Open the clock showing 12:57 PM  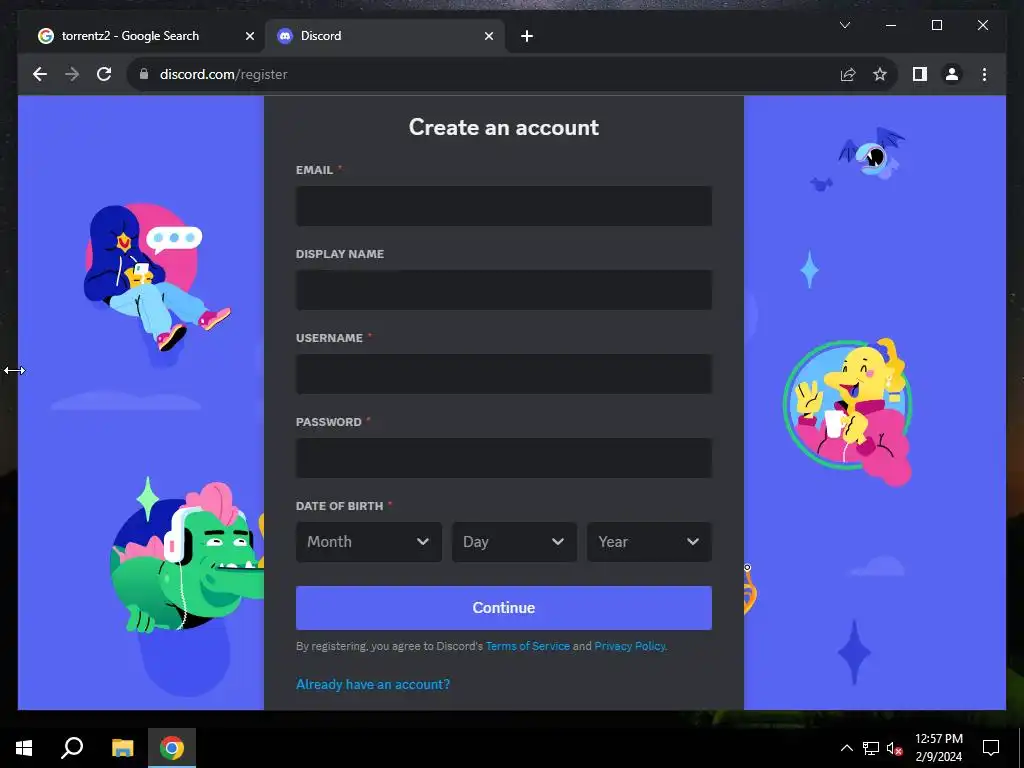coord(938,748)
